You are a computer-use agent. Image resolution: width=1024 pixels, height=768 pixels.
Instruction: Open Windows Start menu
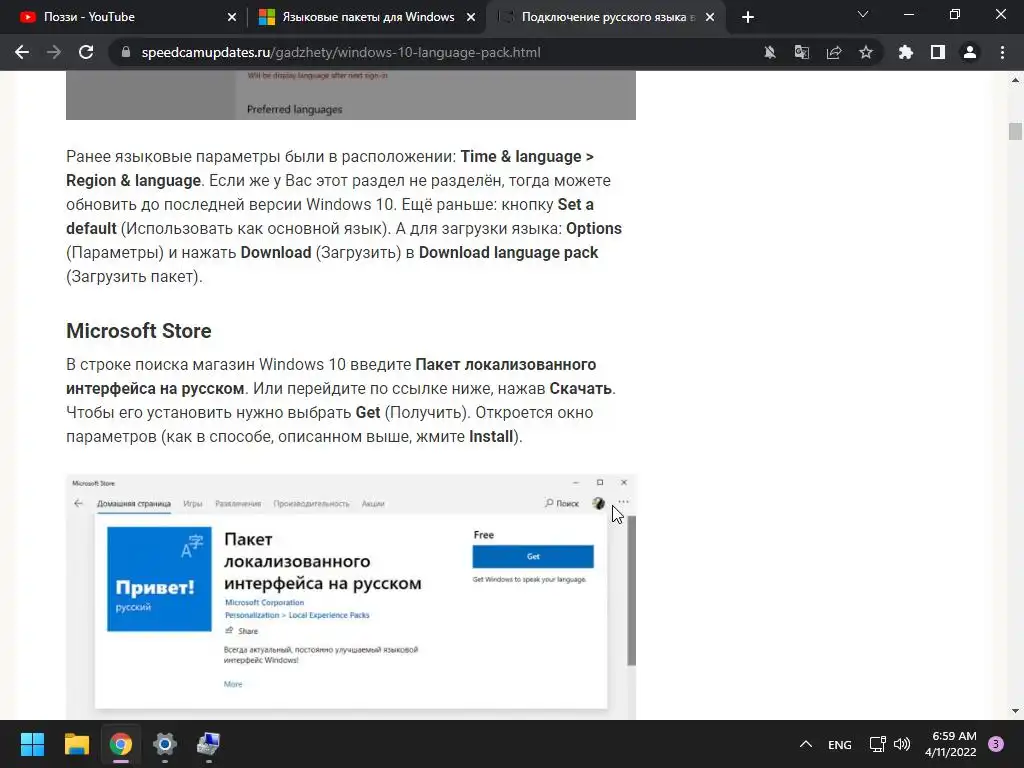[x=32, y=744]
